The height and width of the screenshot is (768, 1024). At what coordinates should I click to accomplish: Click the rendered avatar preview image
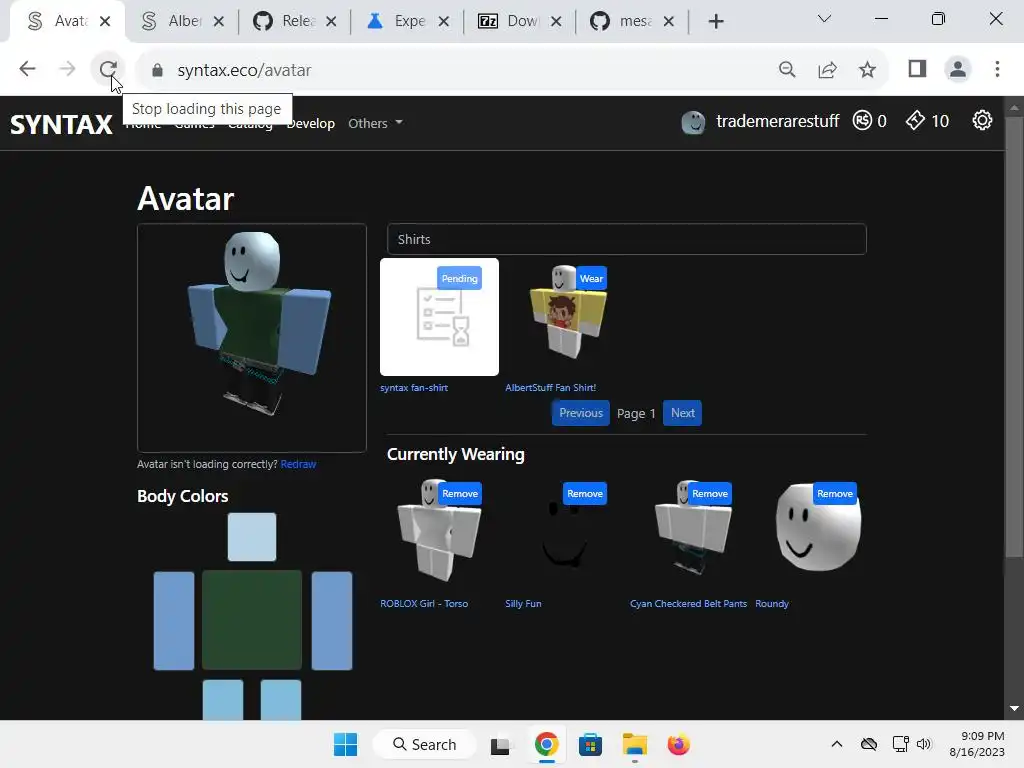point(252,338)
